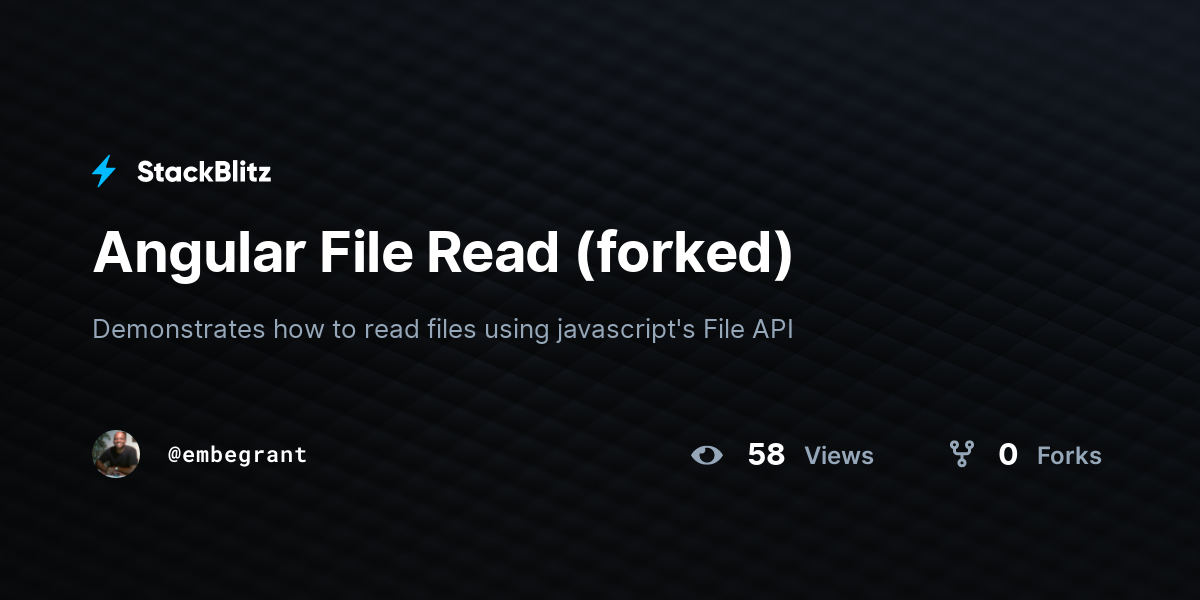Open the embegrant profile avatar

pyautogui.click(x=116, y=454)
